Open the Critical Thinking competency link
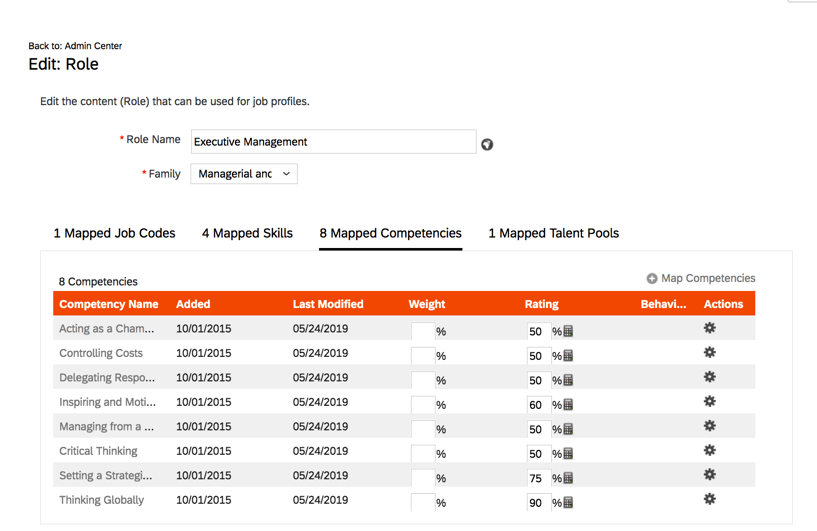817x531 pixels. coord(98,451)
